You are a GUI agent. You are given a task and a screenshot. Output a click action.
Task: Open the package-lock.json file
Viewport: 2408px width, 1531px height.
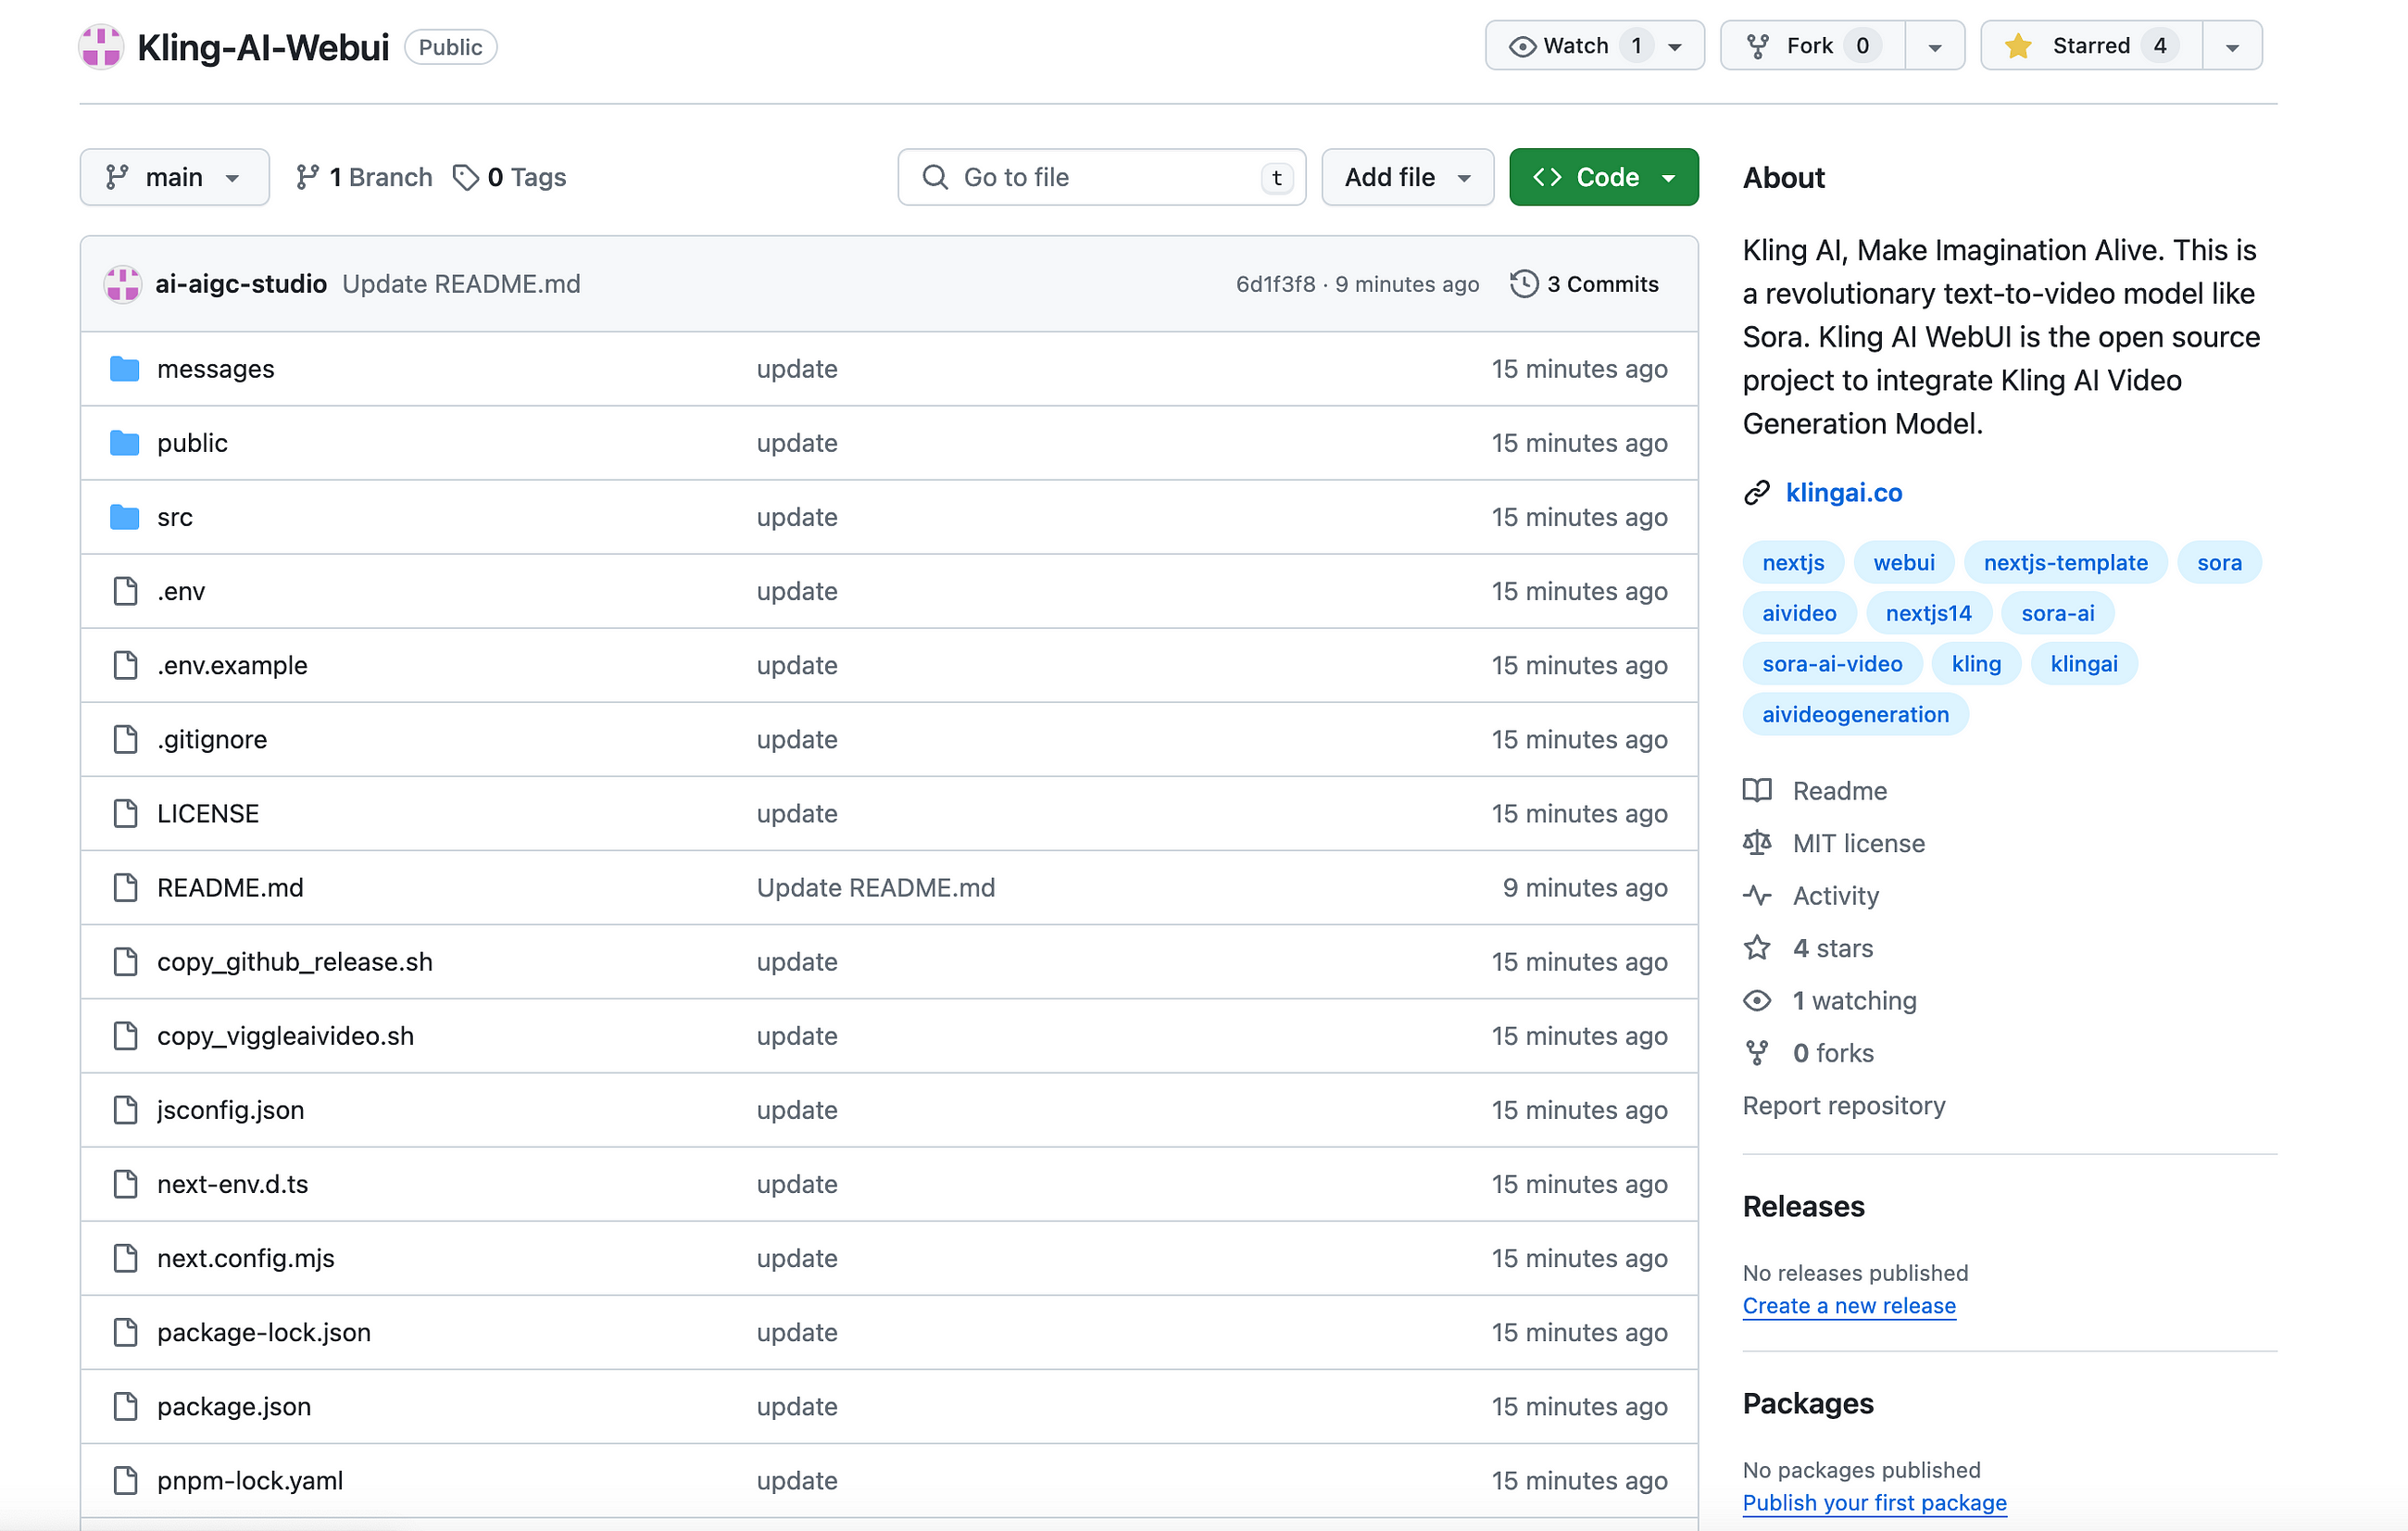(x=264, y=1332)
